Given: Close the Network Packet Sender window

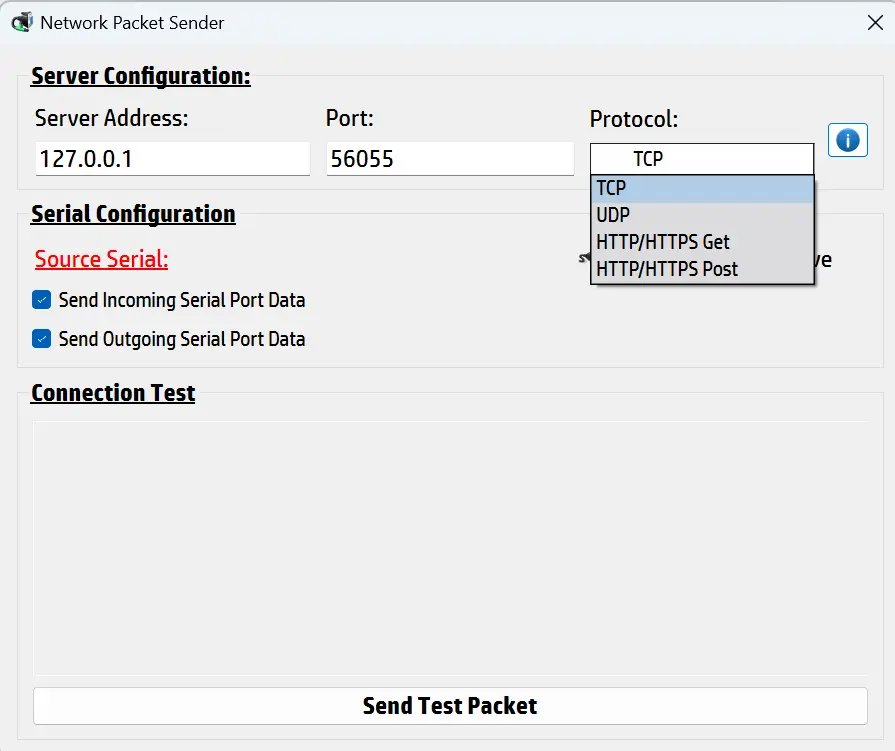Looking at the screenshot, I should 875,23.
